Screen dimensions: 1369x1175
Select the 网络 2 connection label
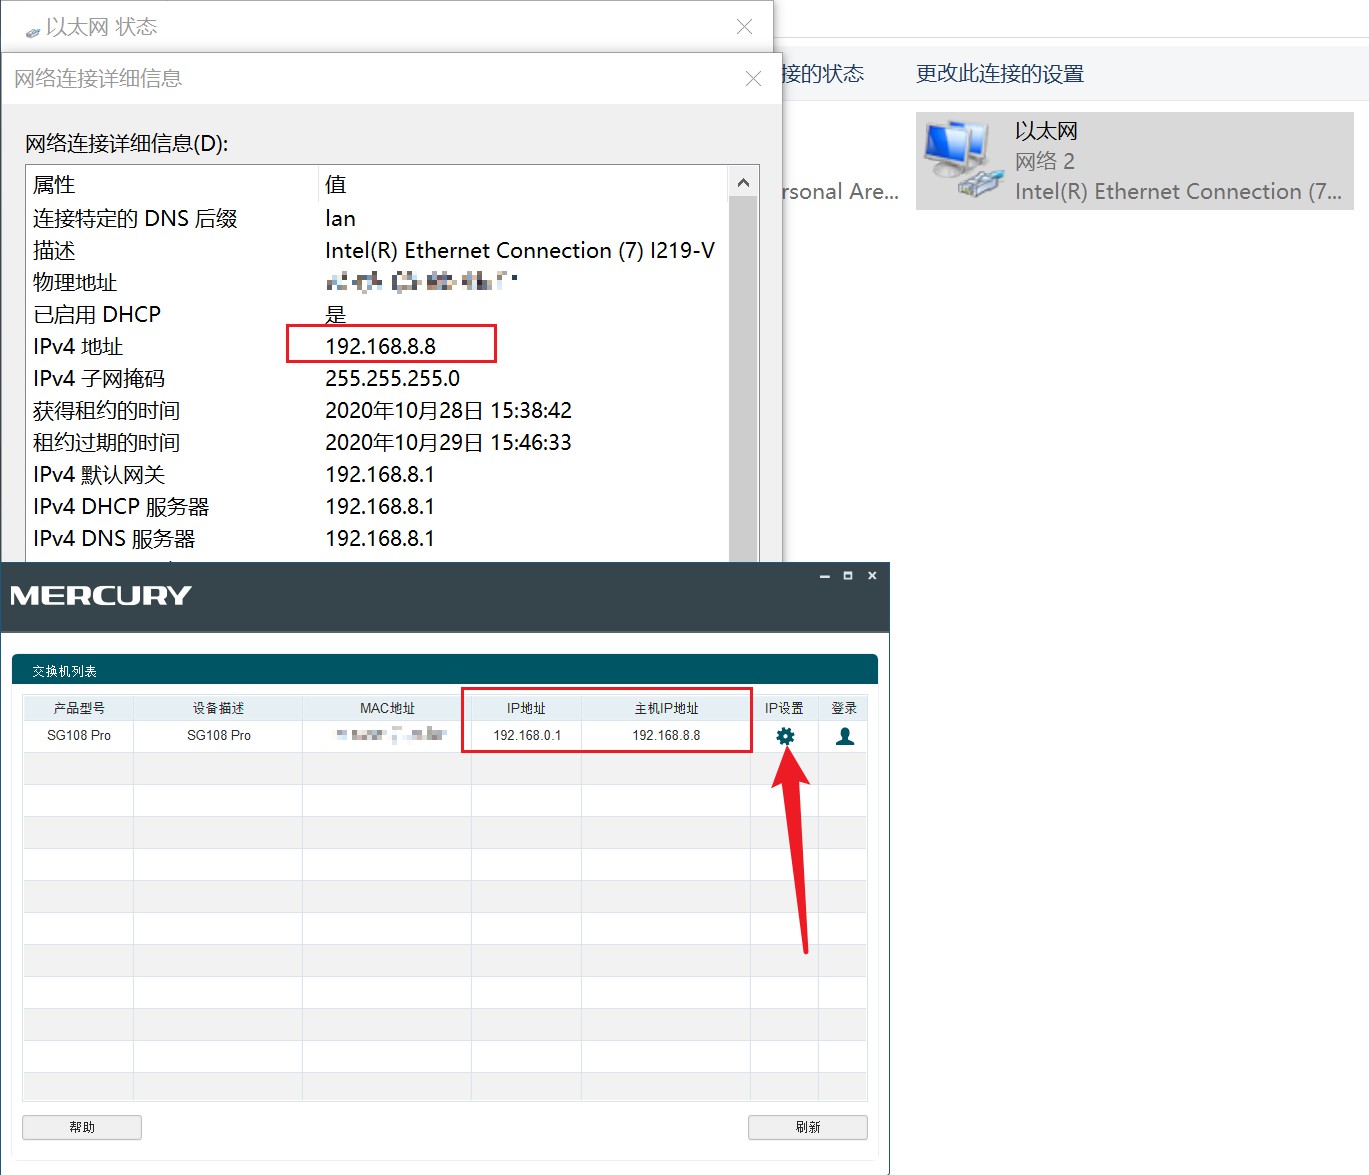[x=1044, y=161]
